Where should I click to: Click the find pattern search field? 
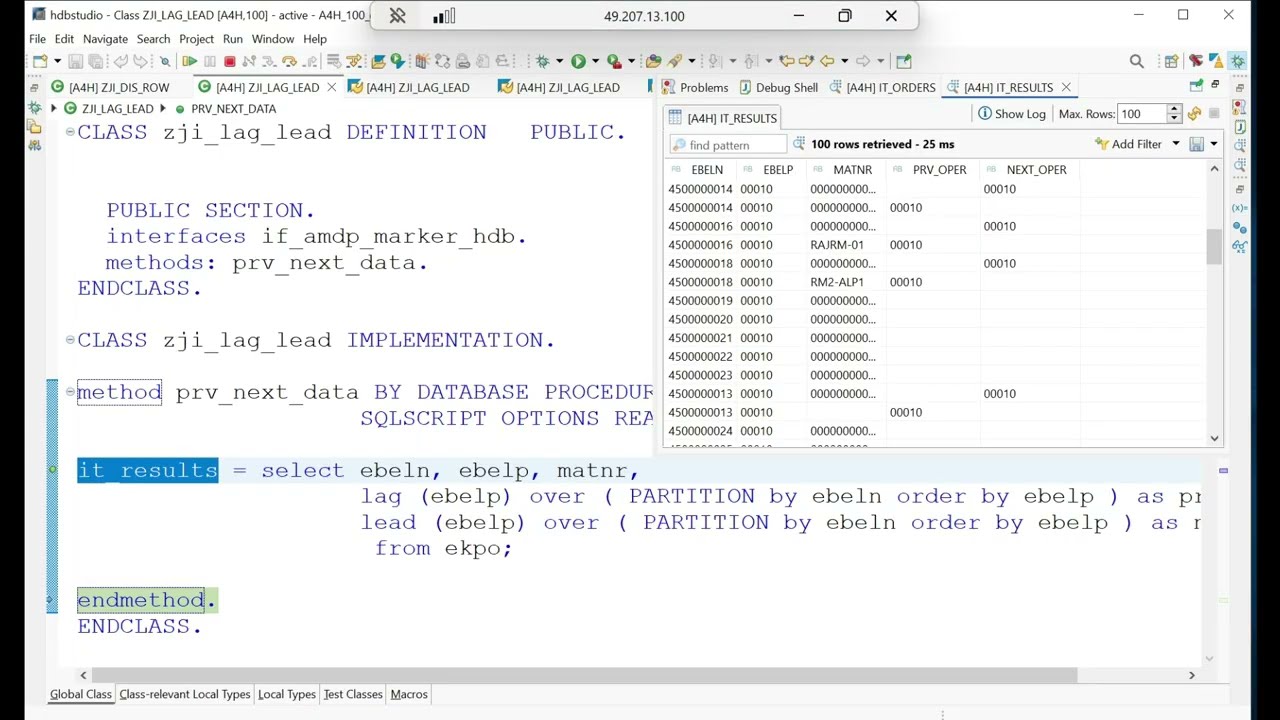[x=728, y=145]
